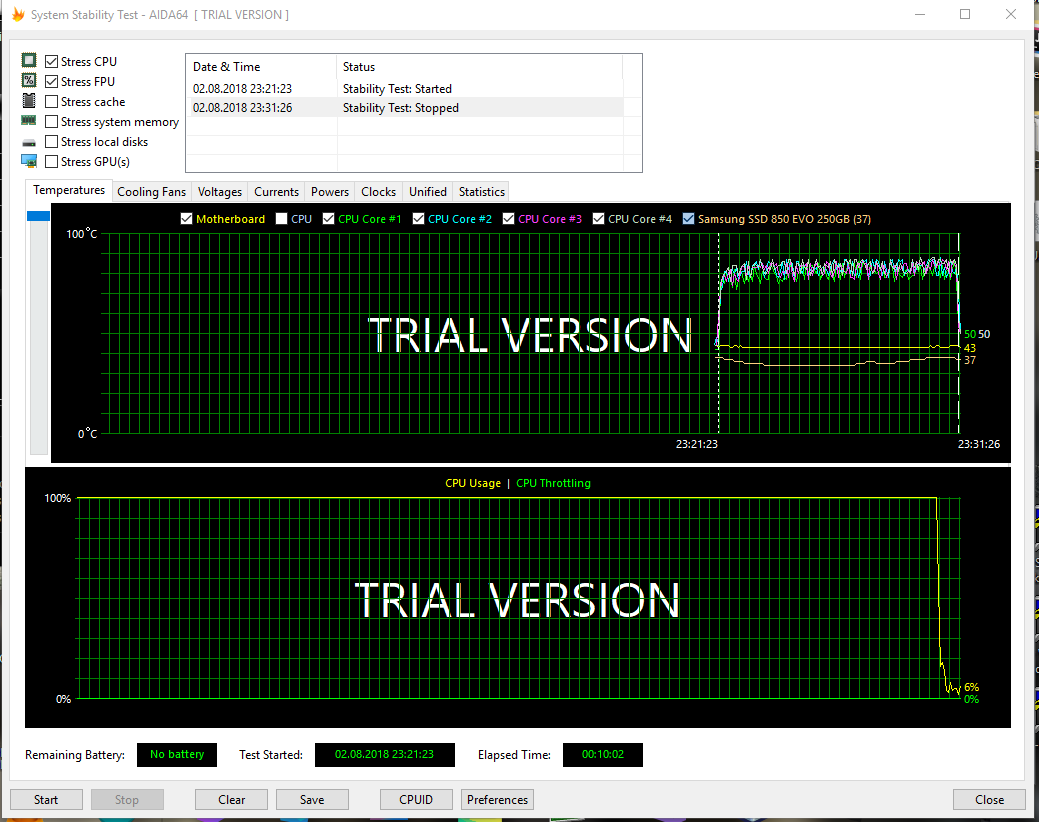The width and height of the screenshot is (1039, 822).
Task: Select the Stability Test: Started log row
Action: click(x=407, y=89)
